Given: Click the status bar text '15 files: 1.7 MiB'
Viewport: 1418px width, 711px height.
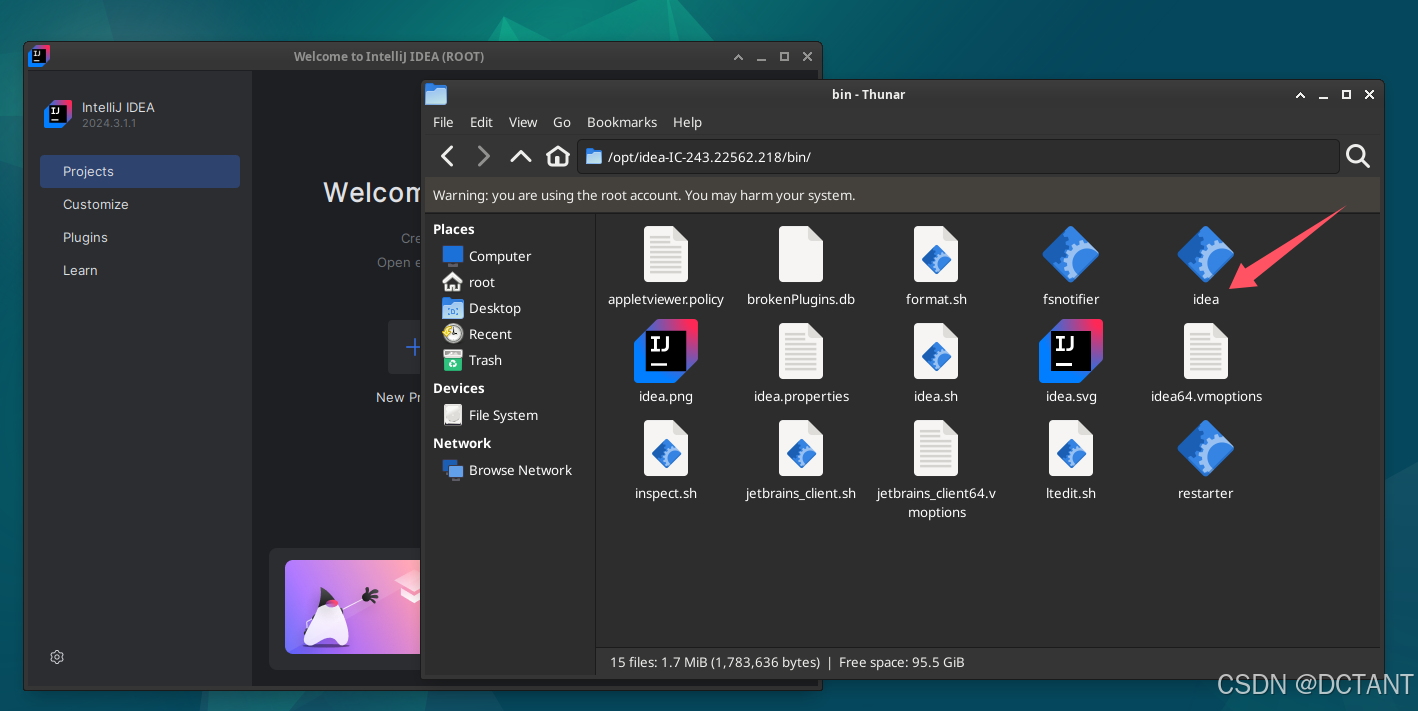Looking at the screenshot, I should click(715, 662).
